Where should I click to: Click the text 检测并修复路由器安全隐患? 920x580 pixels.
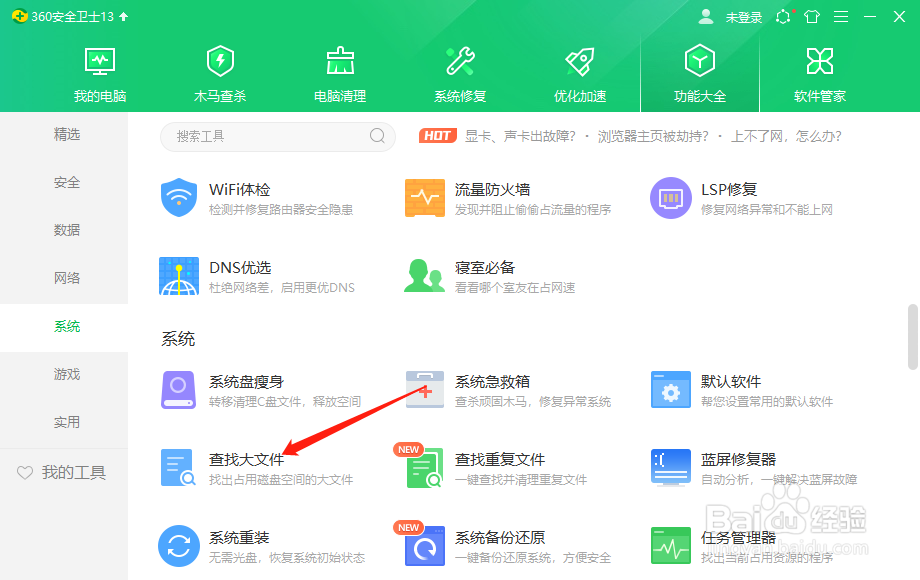281,210
